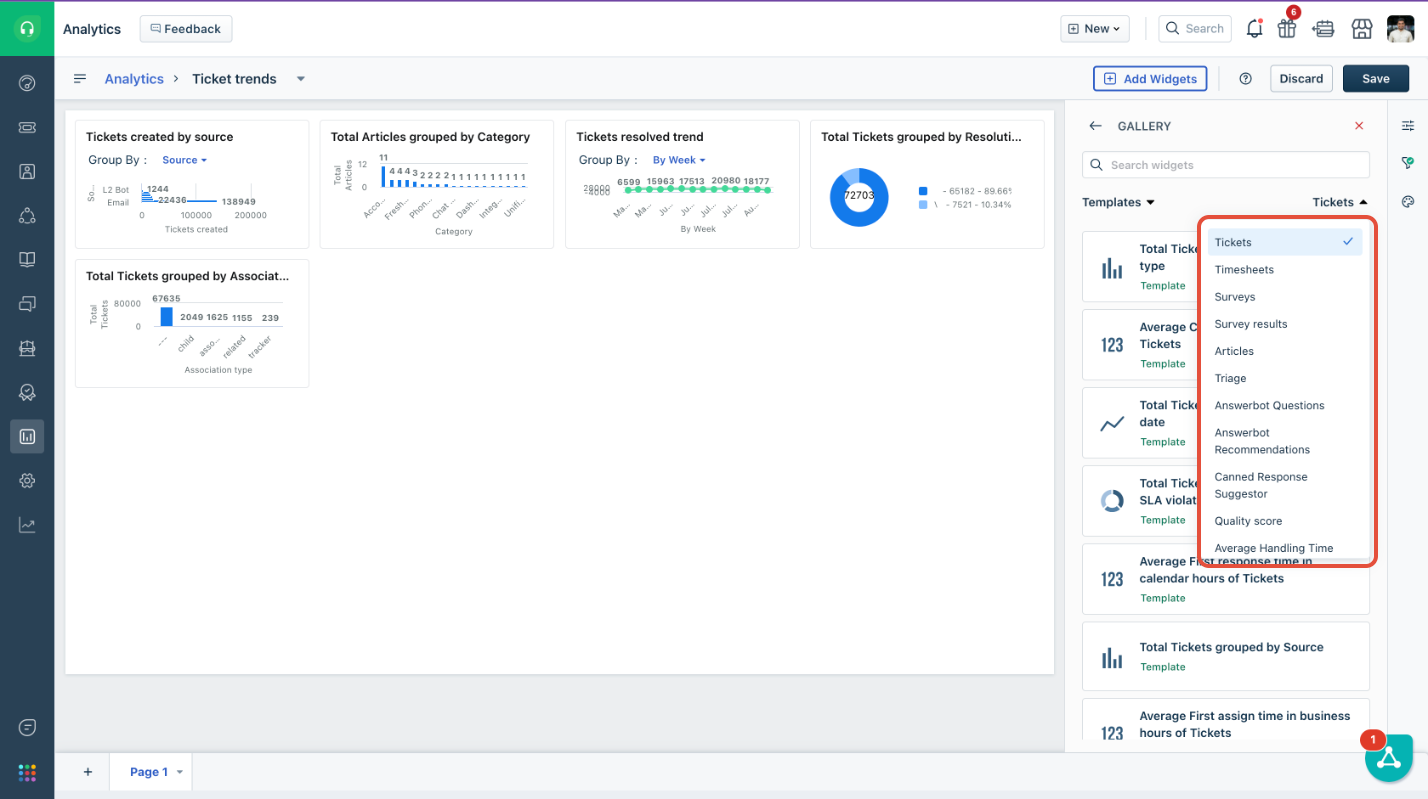Click the gift box icon in header
Screen dimensions: 1428x799
click(x=1287, y=29)
